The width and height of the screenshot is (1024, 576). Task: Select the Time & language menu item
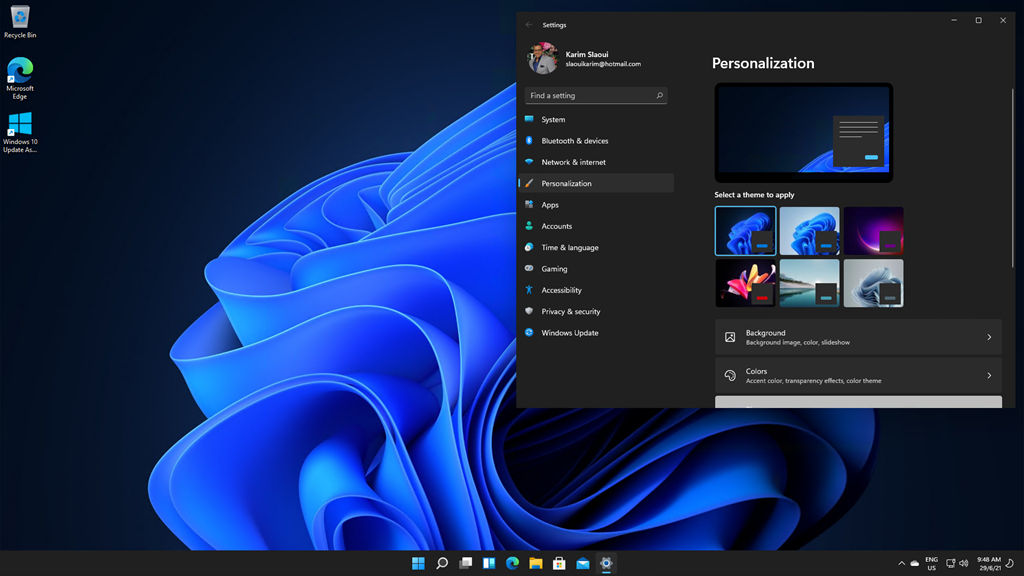point(569,248)
